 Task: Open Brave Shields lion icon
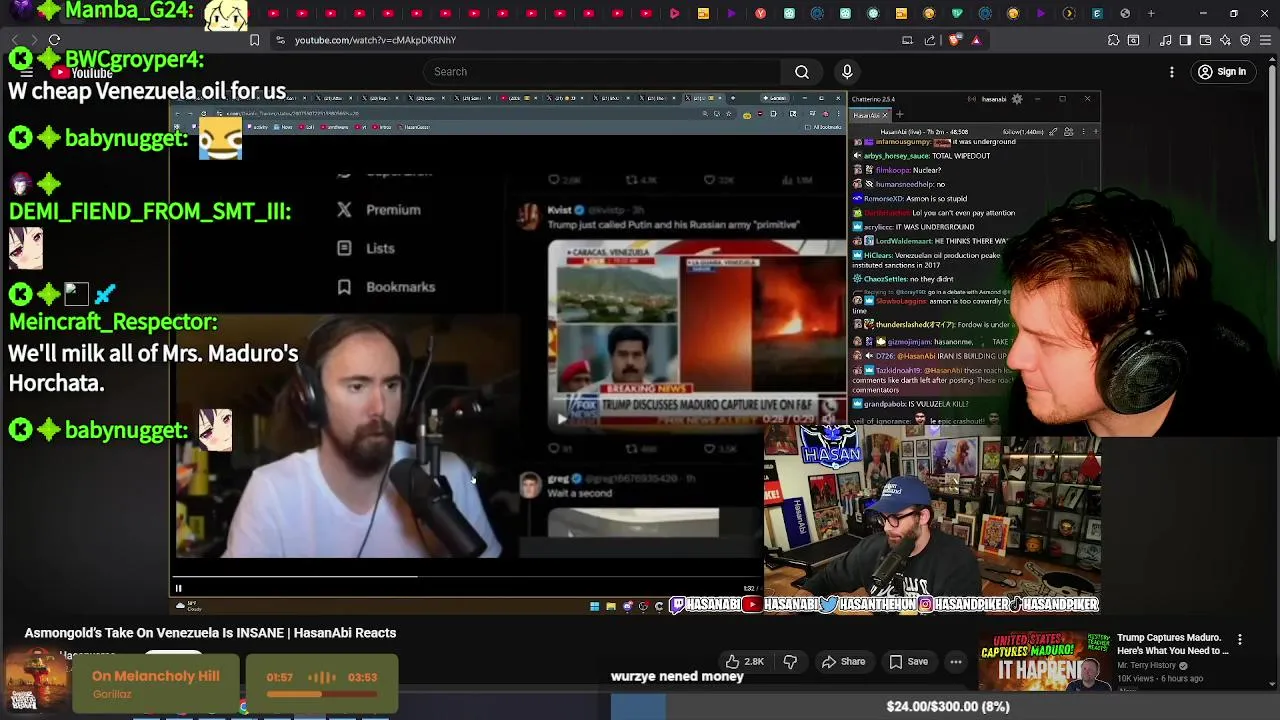pos(954,40)
